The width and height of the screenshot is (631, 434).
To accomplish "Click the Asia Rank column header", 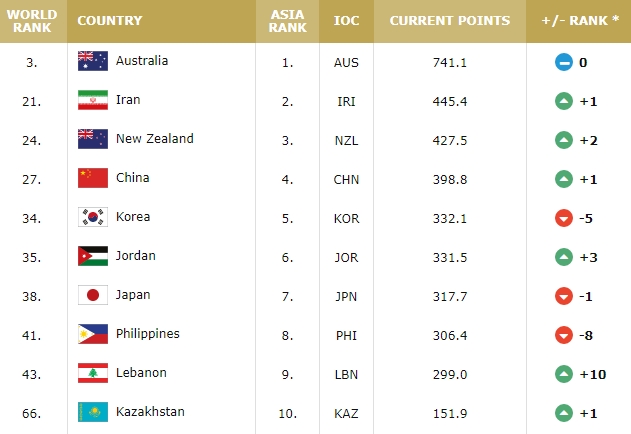I will (287, 21).
